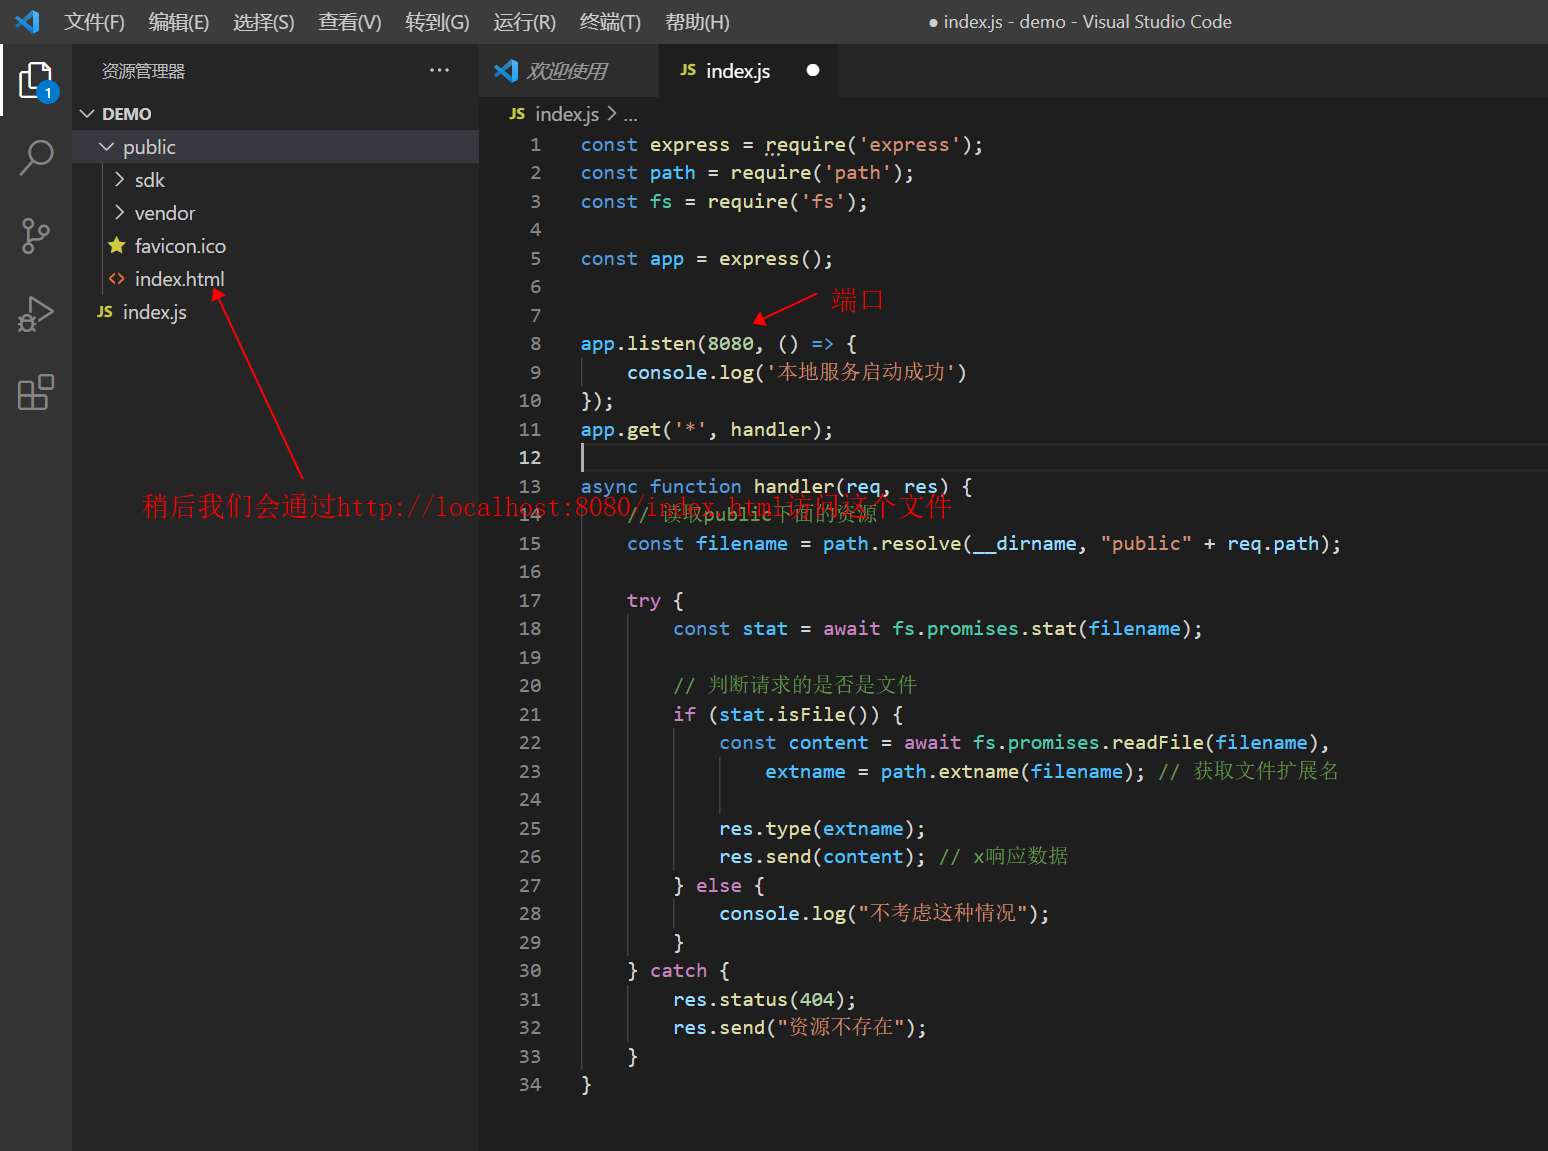Collapse the DEMO root folder
The height and width of the screenshot is (1151, 1548).
point(87,114)
